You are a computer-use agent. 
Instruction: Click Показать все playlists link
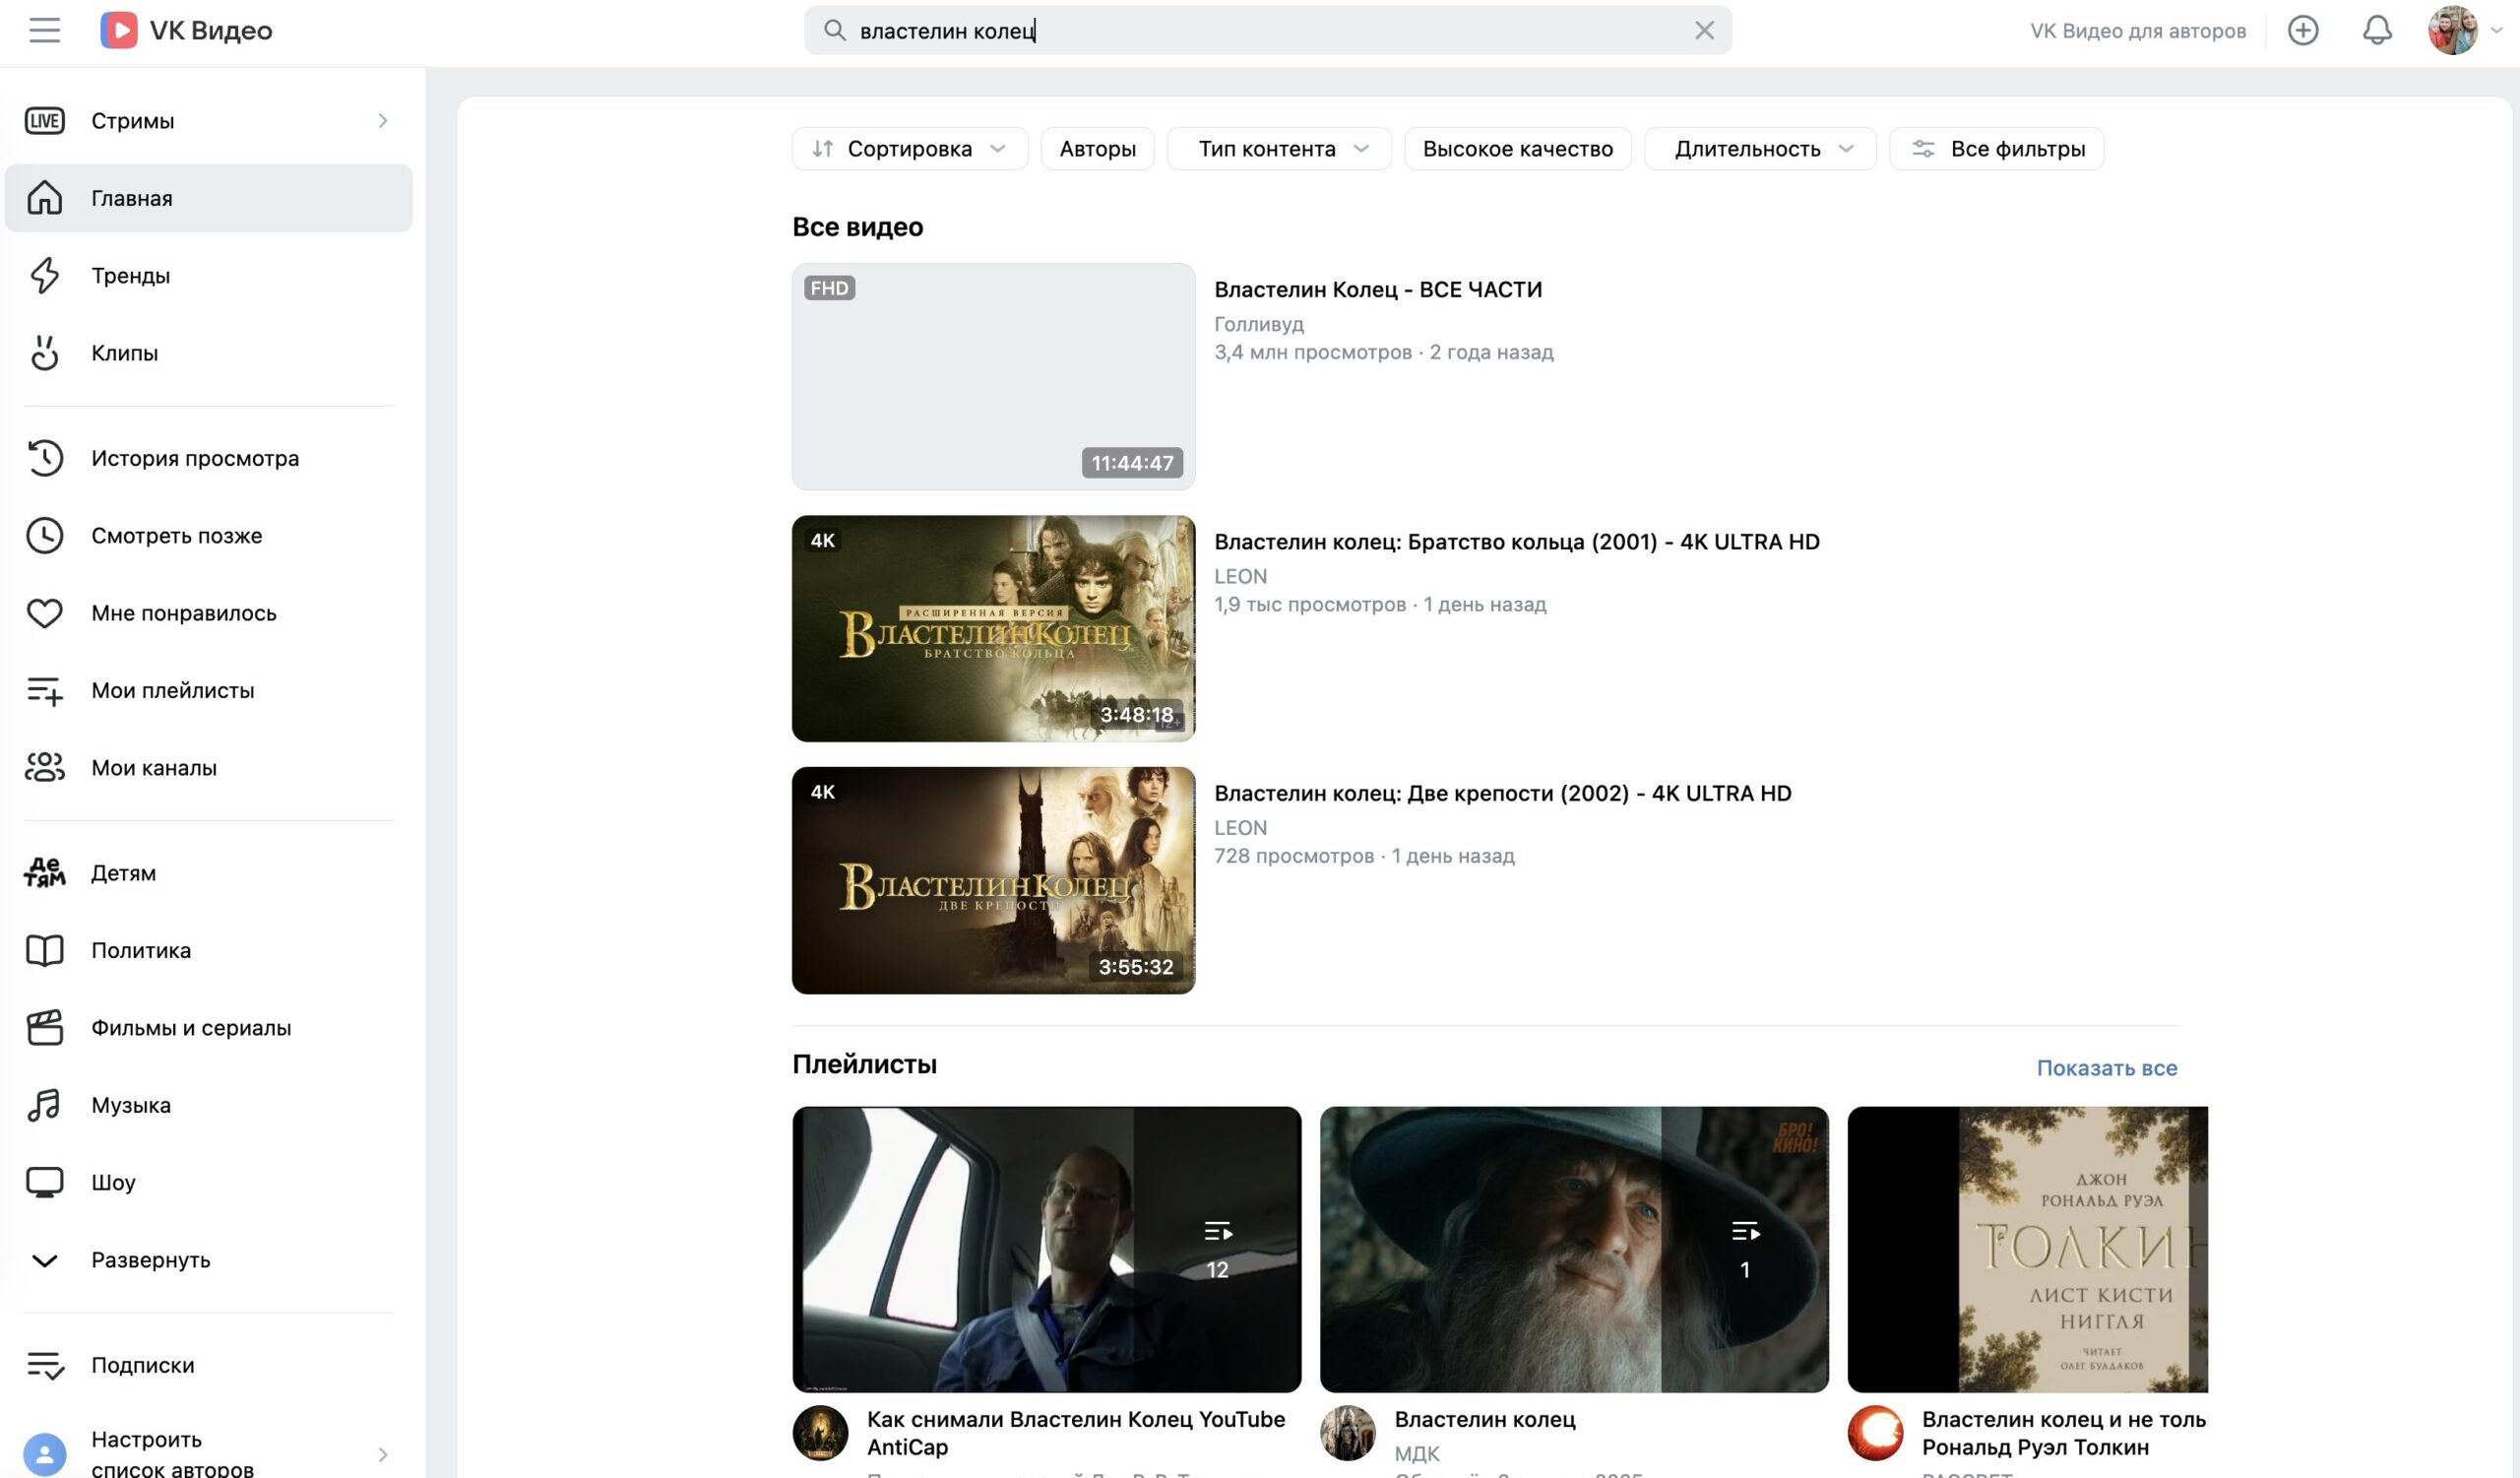click(2106, 1068)
